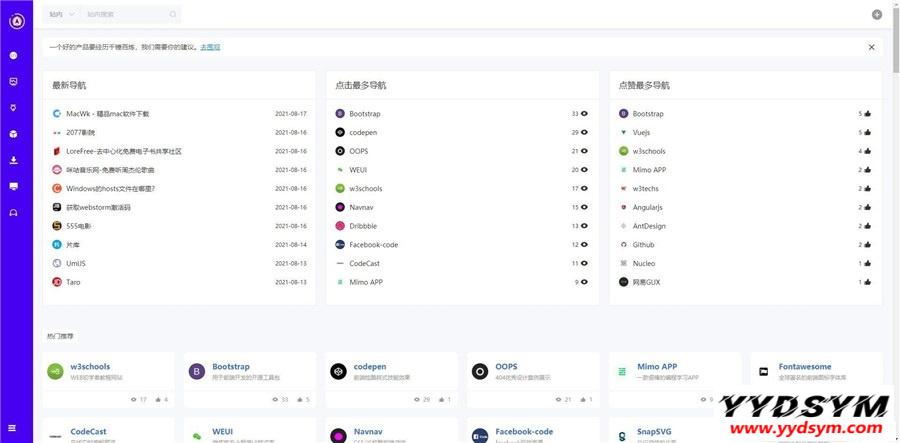900x443 pixels.
Task: Open the MacWk entry in latest navigation
Action: tap(107, 114)
